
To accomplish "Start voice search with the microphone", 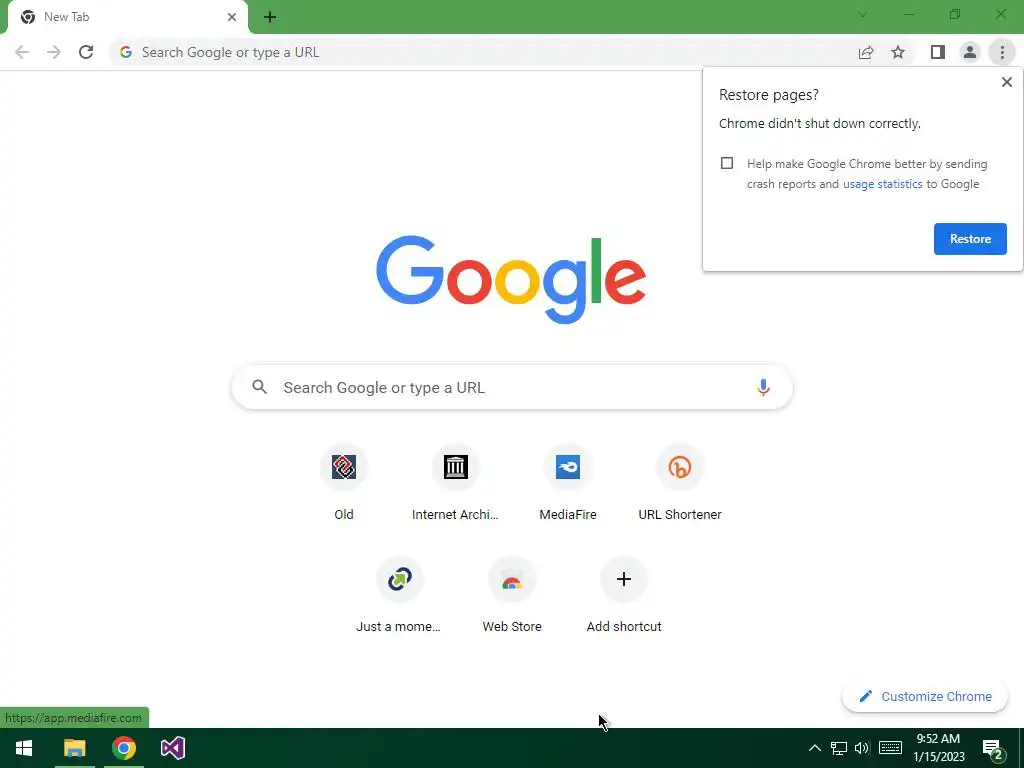I will 763,387.
